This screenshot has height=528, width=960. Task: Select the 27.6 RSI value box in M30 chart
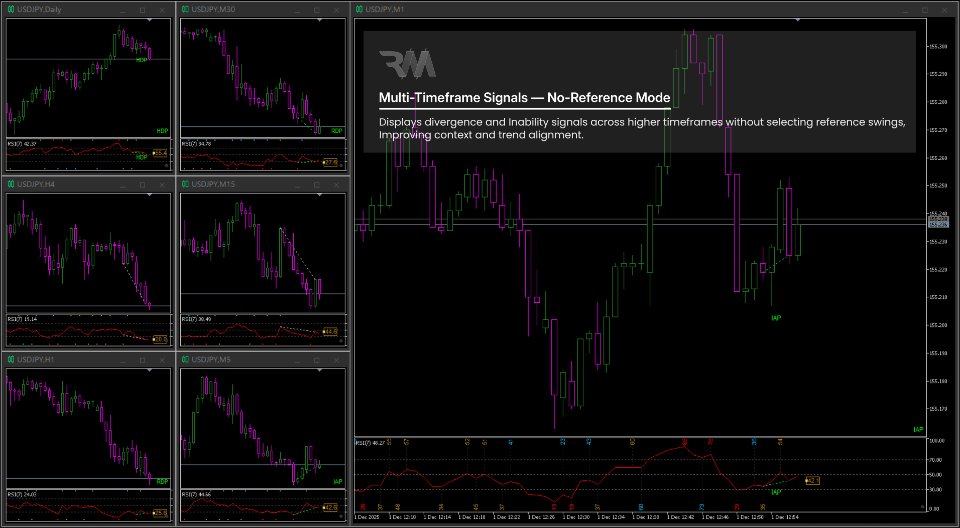pos(331,162)
